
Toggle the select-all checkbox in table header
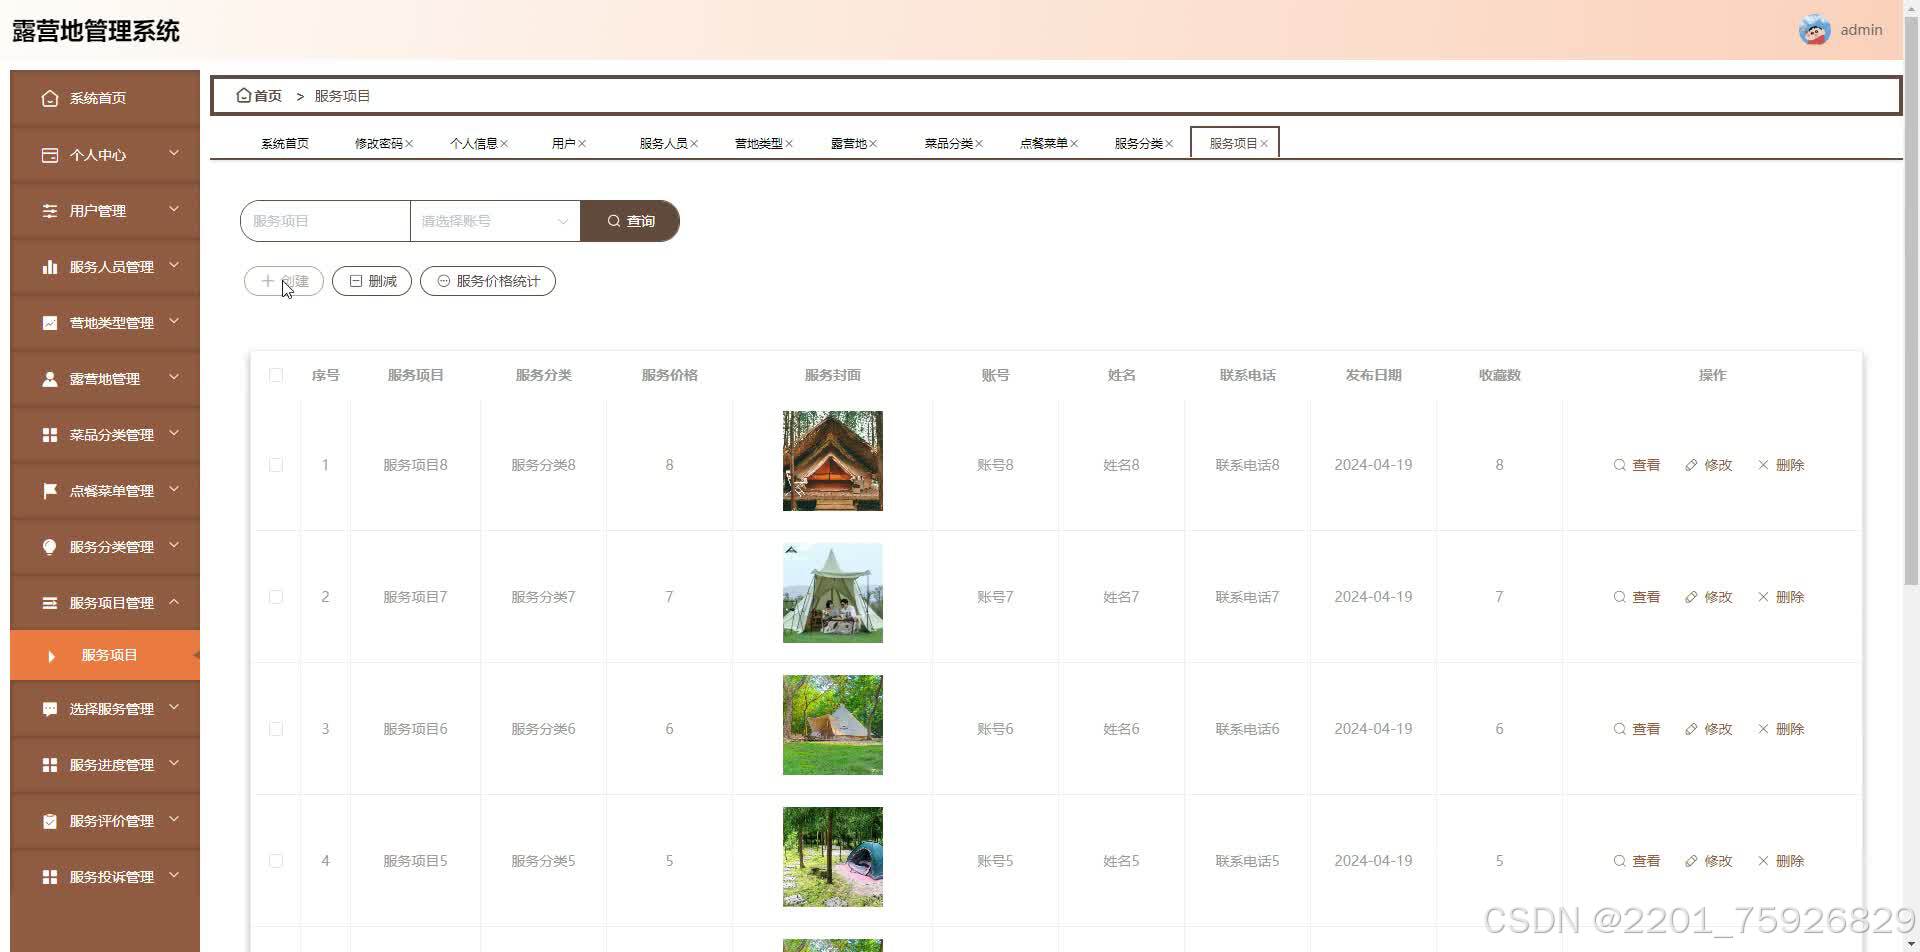point(276,375)
